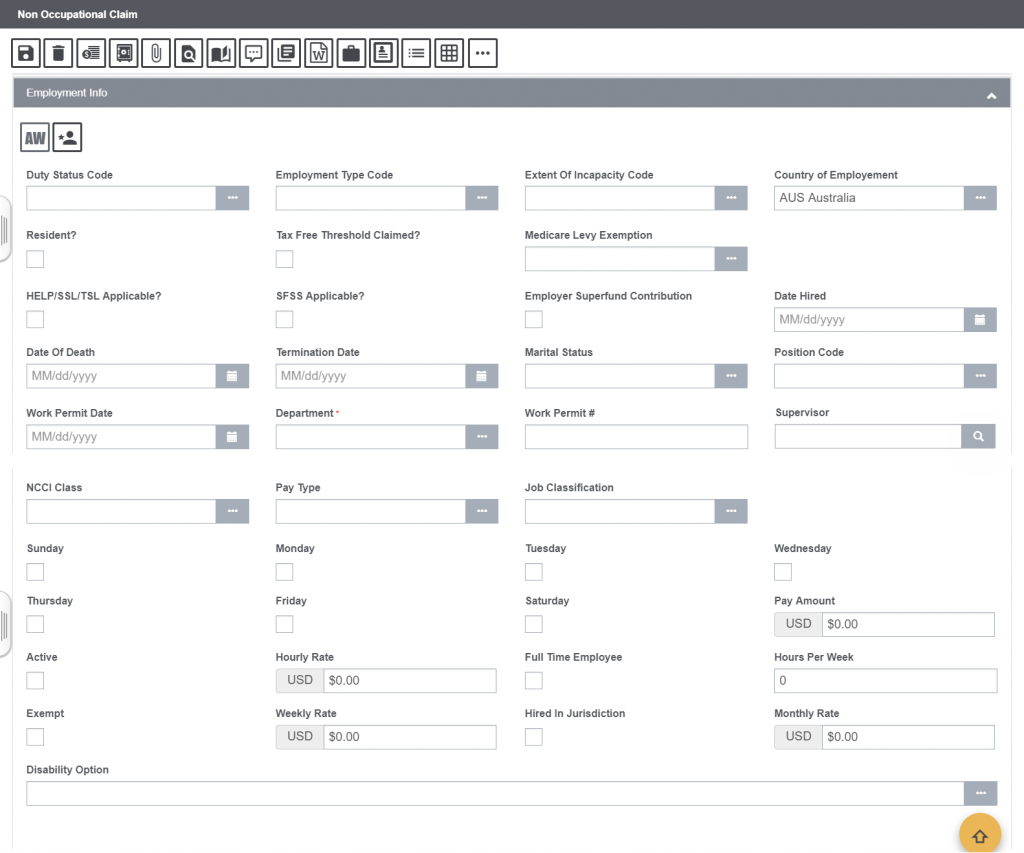Open the Date Hired calendar picker
Screen dimensions: 1024x853
[980, 319]
